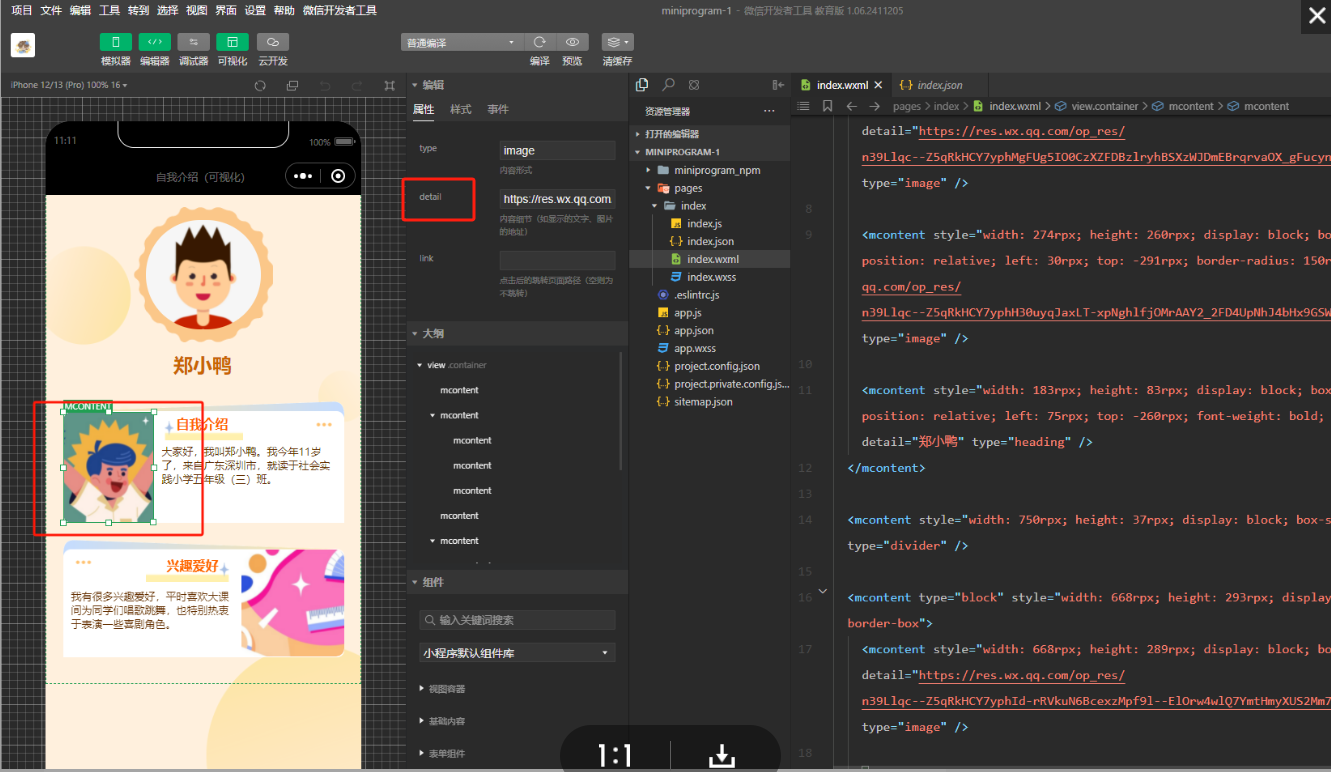
Task: Close the index.wxml editor tab
Action: click(878, 85)
